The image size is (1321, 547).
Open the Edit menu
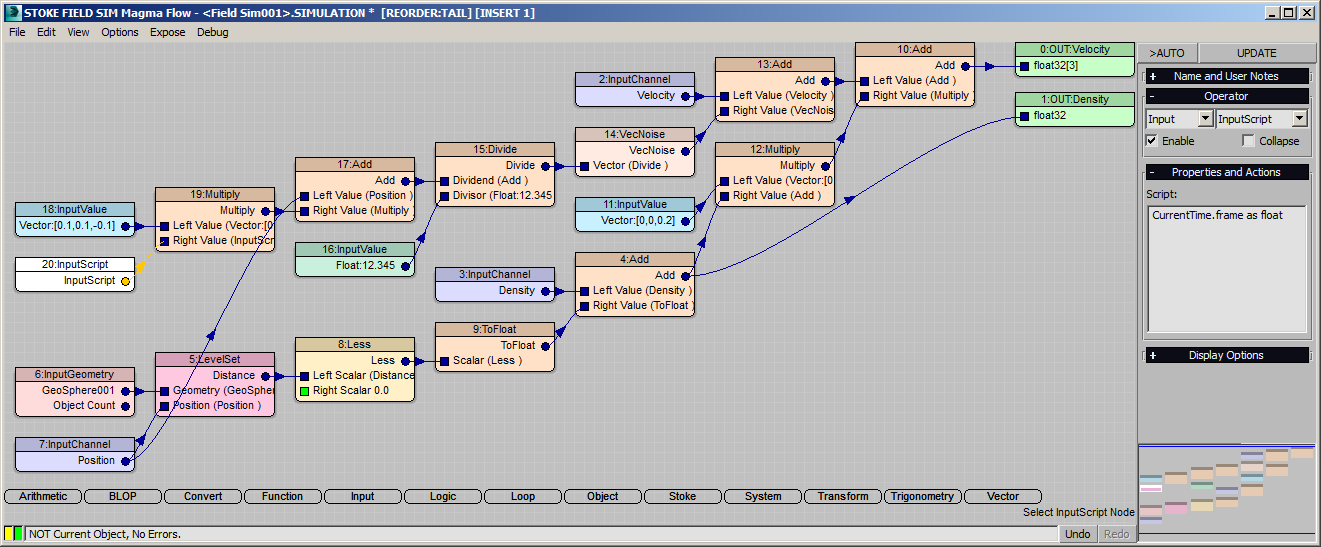tap(47, 32)
